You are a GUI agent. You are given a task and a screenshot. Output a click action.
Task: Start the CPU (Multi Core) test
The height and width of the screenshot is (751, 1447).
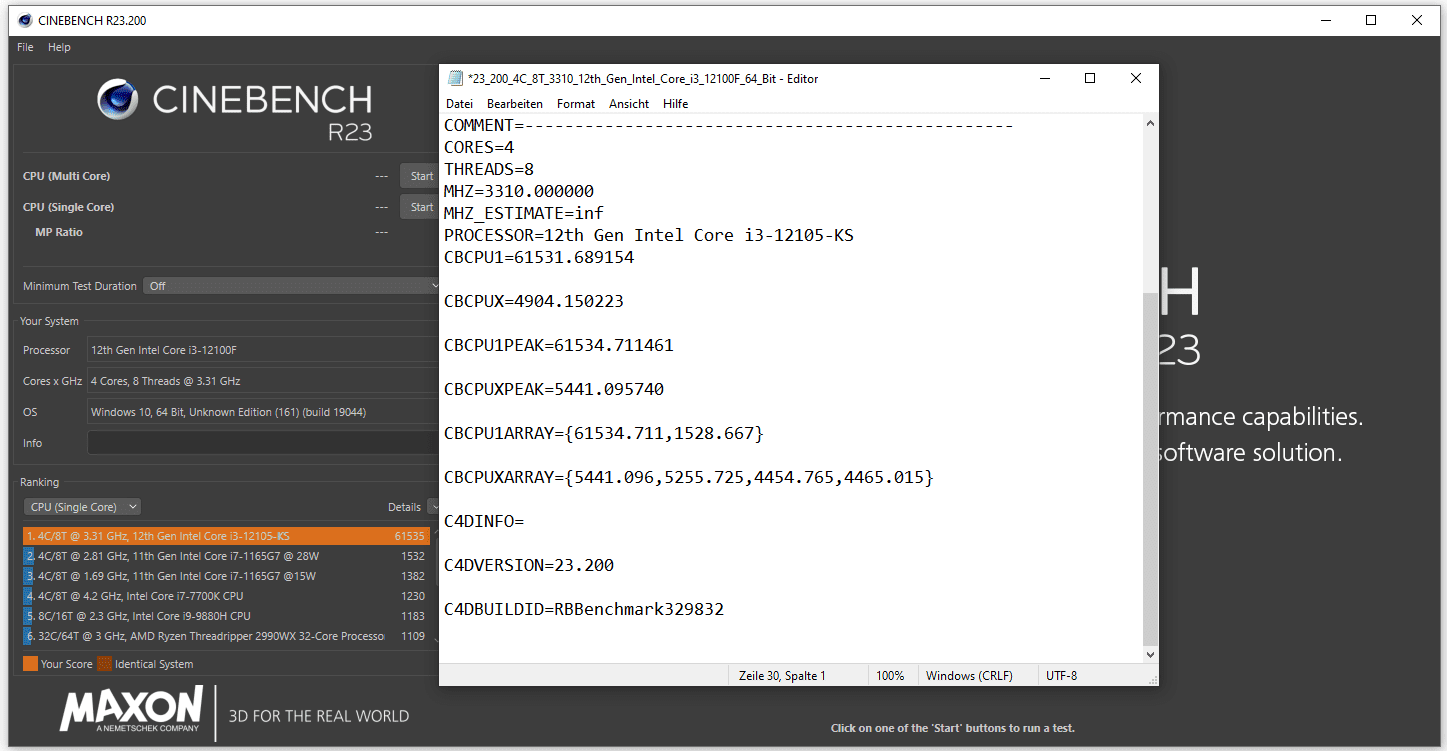(x=420, y=176)
